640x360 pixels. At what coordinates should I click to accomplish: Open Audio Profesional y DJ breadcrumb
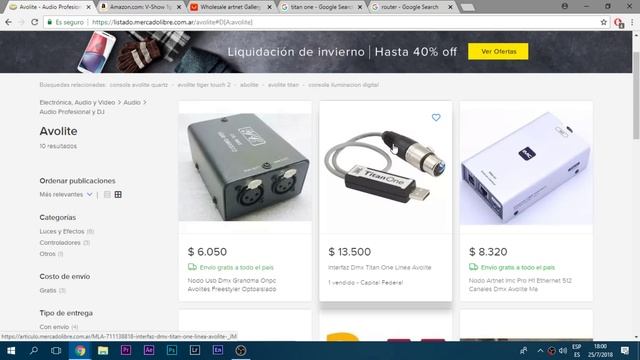(x=72, y=112)
